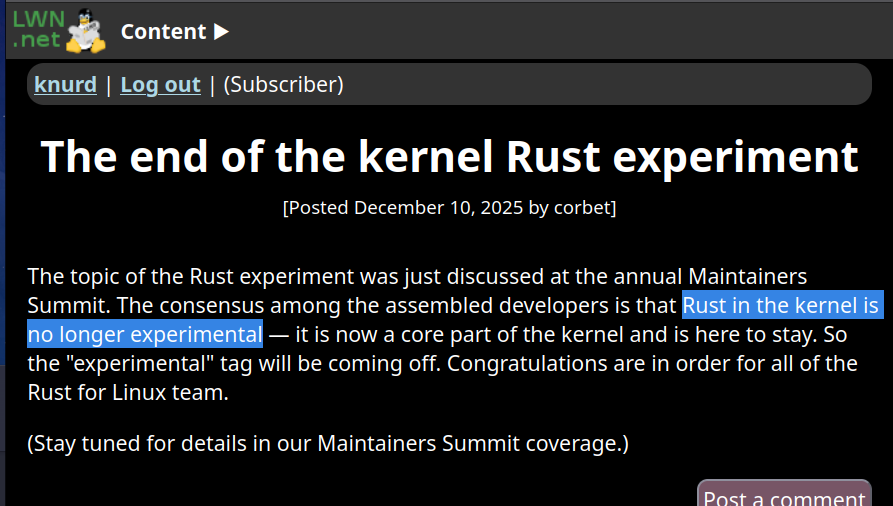
Task: Click the (Subscriber) status label
Action: click(x=283, y=85)
